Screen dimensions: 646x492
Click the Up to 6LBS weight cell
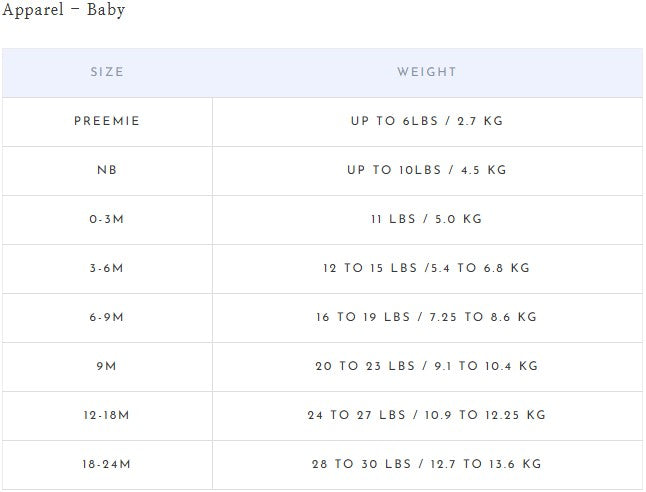point(426,121)
